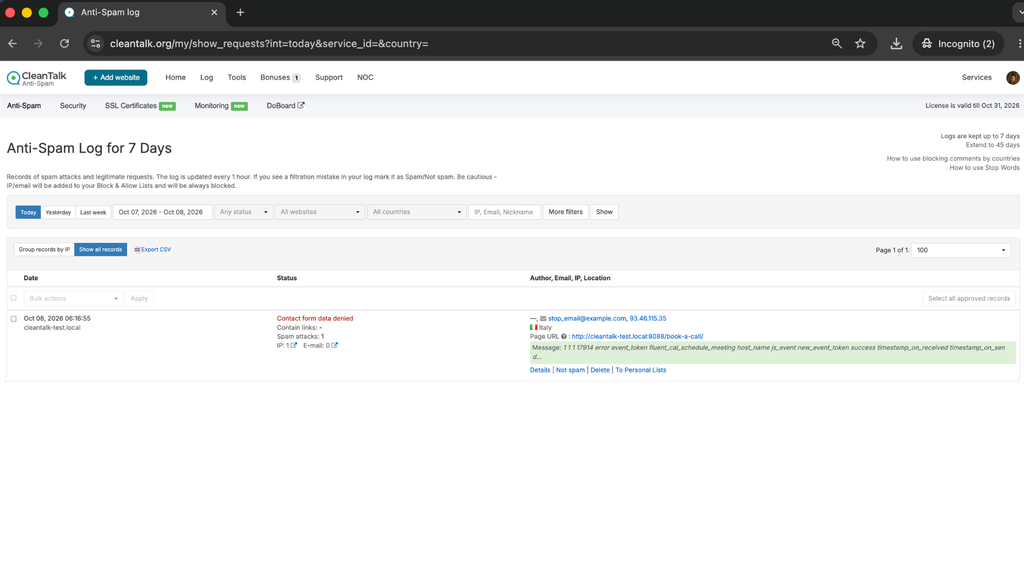Expand the Bulk actions dropdown
Screen dimensions: 1024x576
click(x=72, y=298)
